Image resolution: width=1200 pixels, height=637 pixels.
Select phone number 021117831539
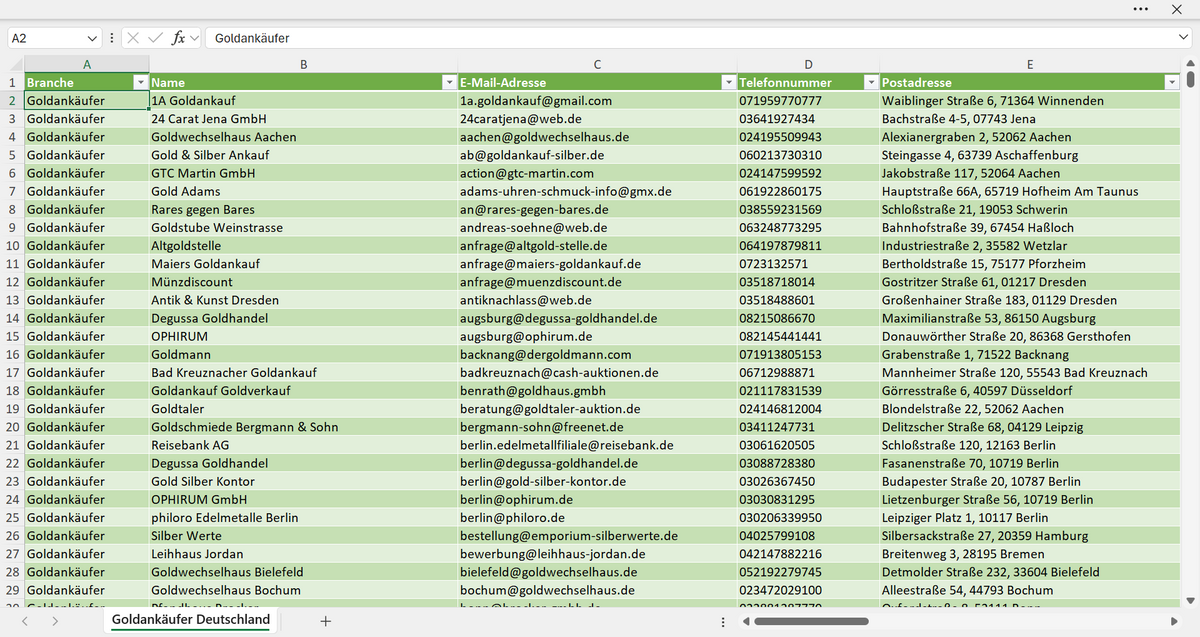pyautogui.click(x=808, y=391)
